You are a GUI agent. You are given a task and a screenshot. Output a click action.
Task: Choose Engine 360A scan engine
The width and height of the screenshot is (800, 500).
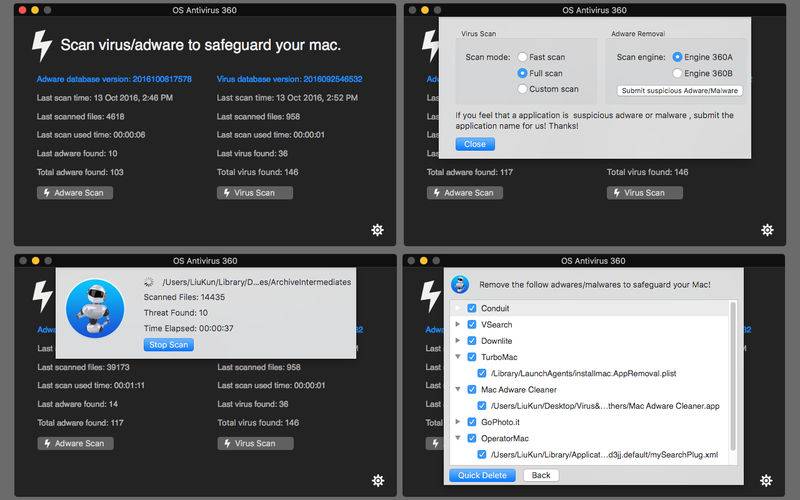pos(678,57)
